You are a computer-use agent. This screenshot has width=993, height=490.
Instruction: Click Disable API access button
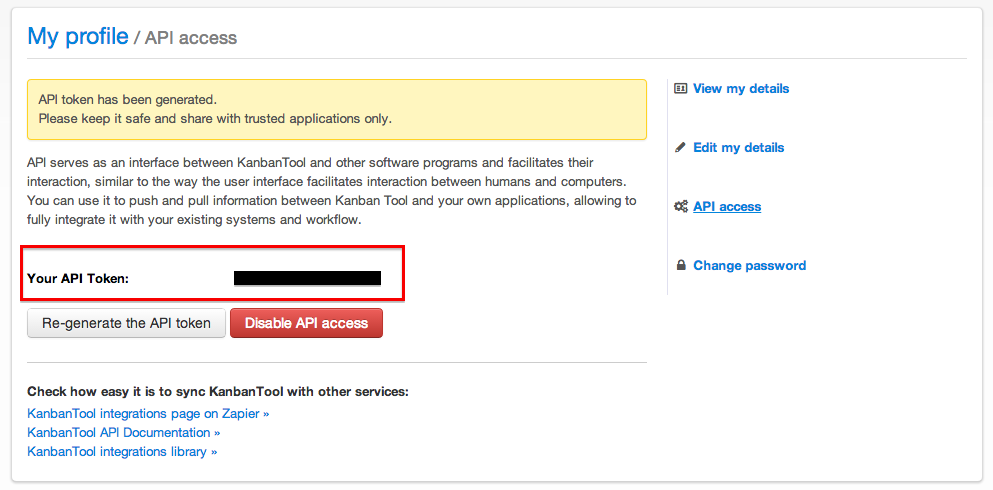coord(307,323)
